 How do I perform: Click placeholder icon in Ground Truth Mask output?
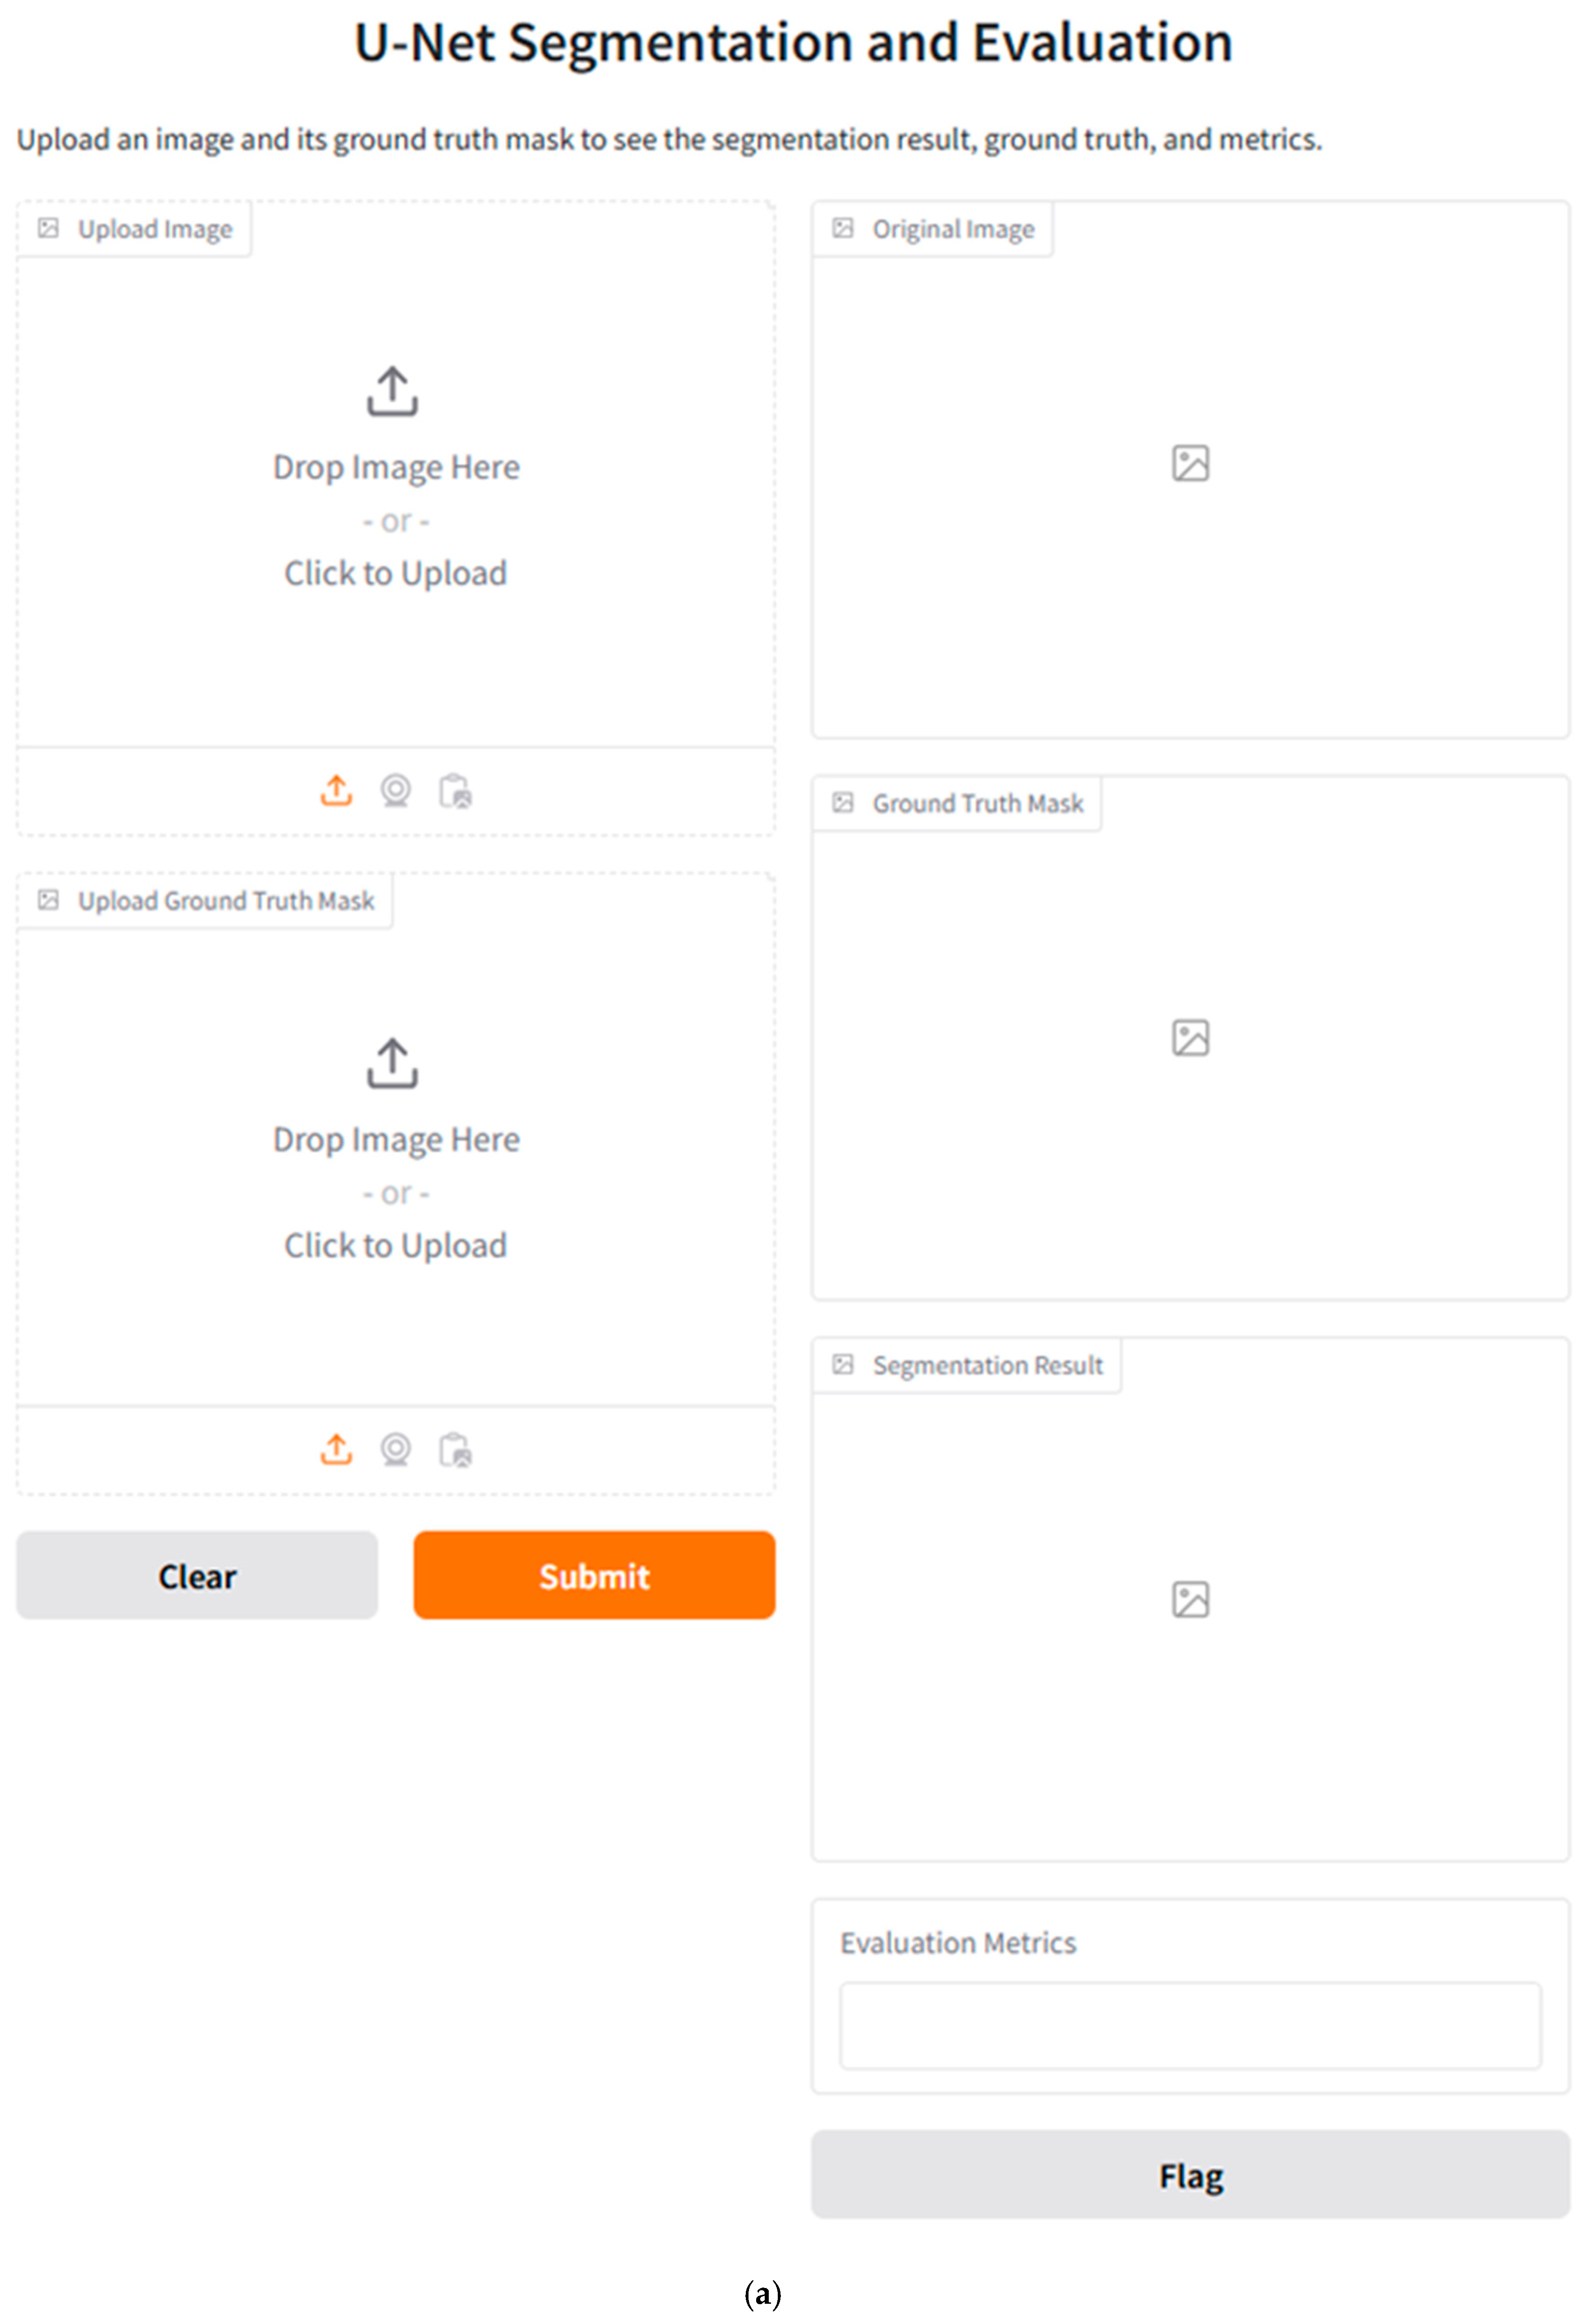point(1190,1037)
